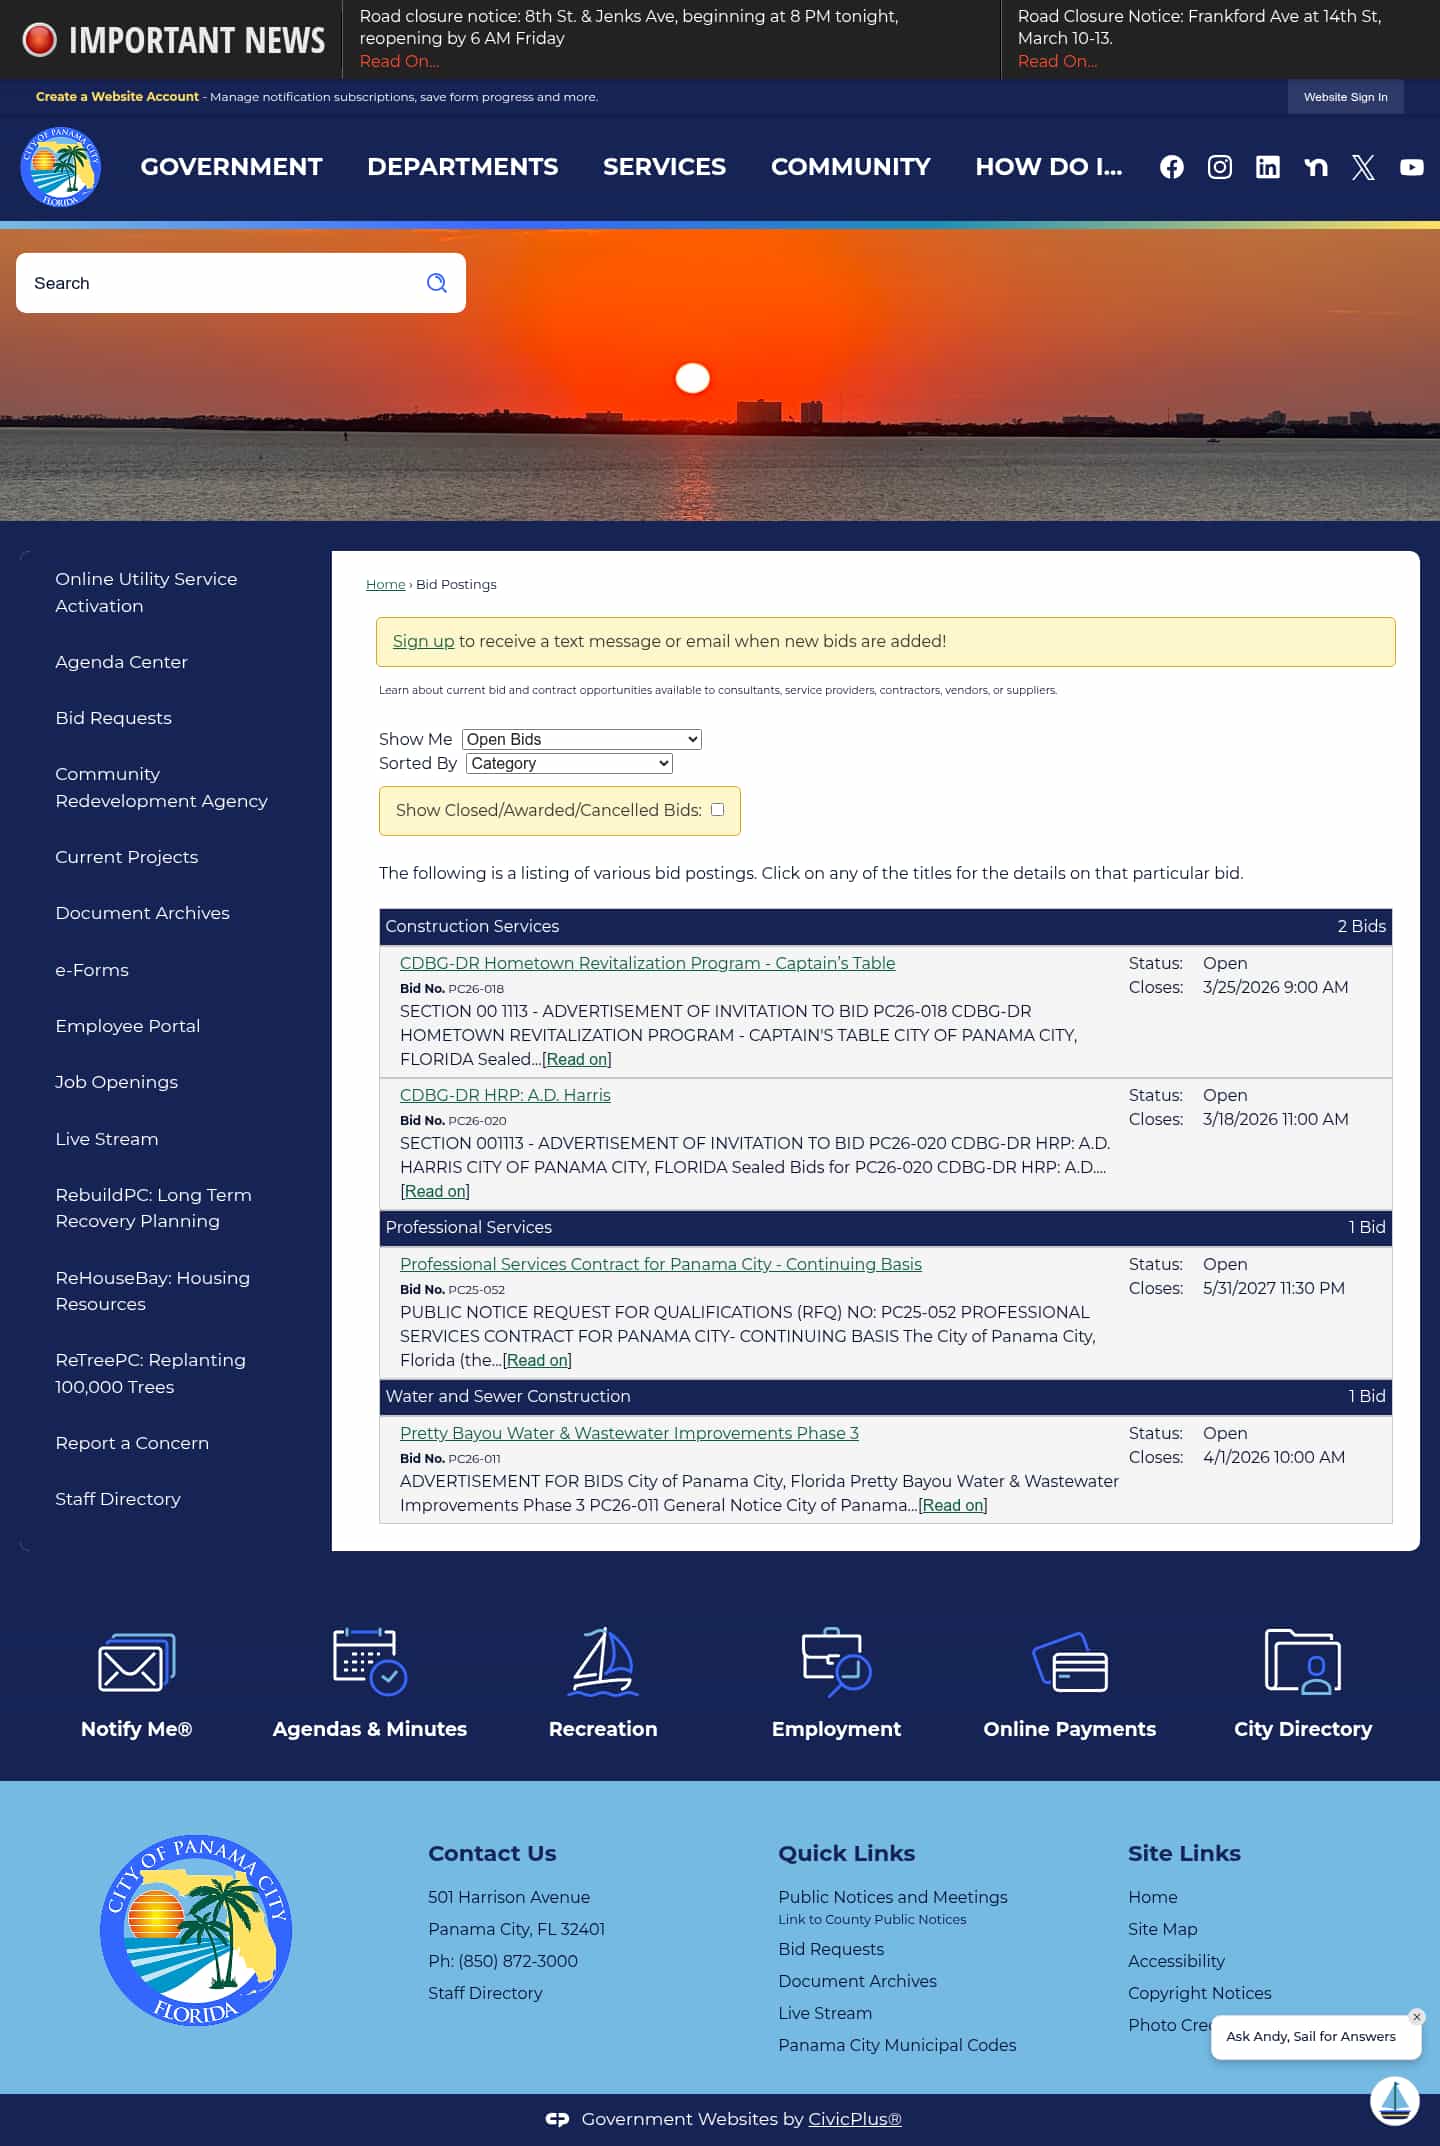The image size is (1440, 2146).
Task: Read on for Frankford Ave closure notice
Action: [1057, 62]
